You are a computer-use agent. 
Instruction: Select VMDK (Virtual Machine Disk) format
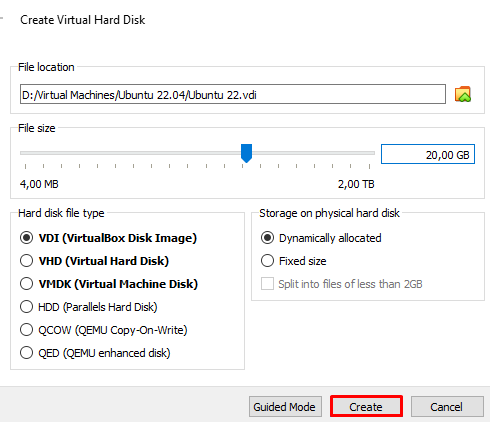[x=26, y=284]
